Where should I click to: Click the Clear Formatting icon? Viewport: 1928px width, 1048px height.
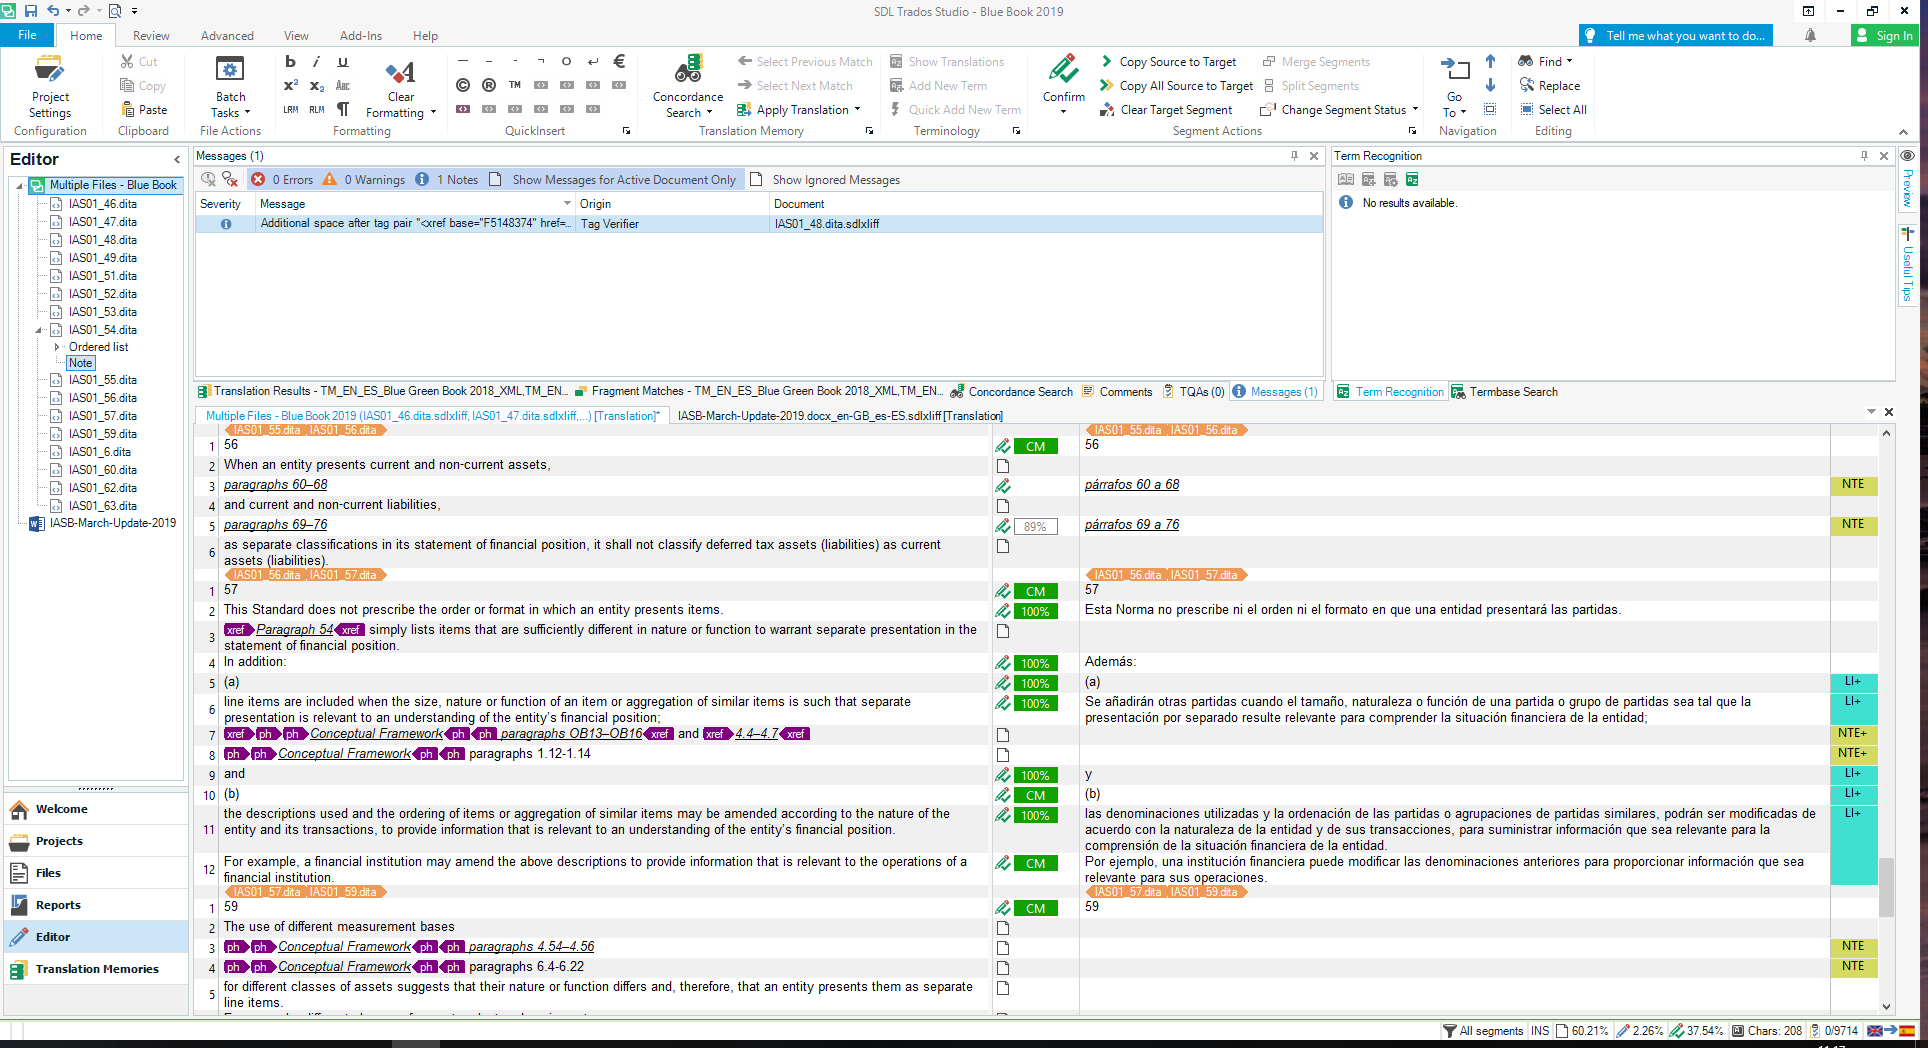(x=400, y=74)
